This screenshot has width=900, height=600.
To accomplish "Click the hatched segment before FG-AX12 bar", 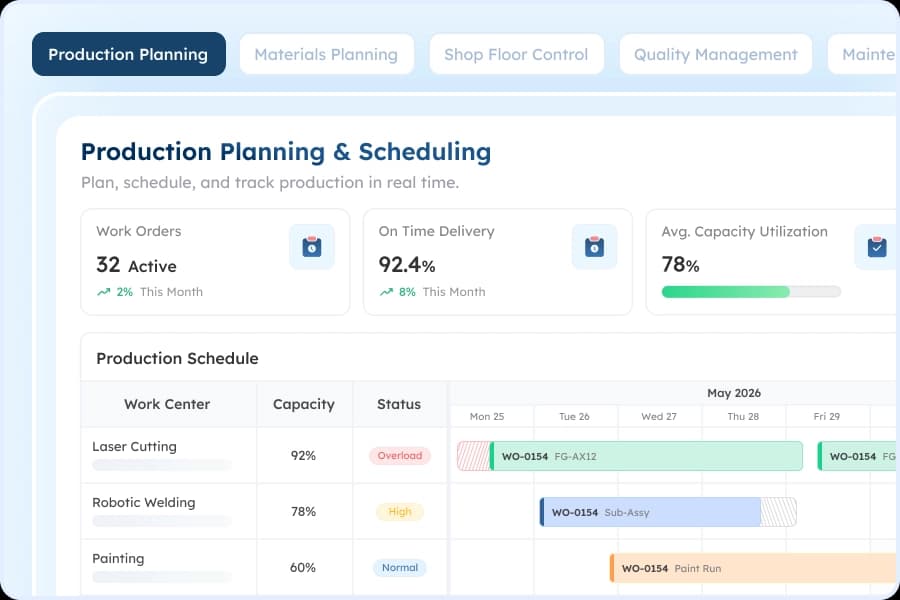I will click(474, 456).
